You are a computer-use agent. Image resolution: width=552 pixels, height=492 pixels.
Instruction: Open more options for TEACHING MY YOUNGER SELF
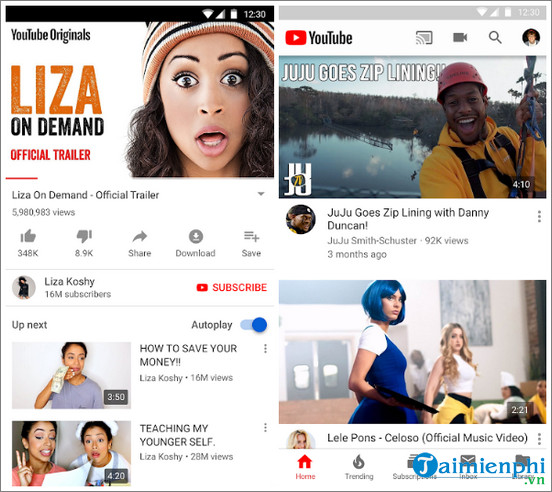(x=265, y=428)
